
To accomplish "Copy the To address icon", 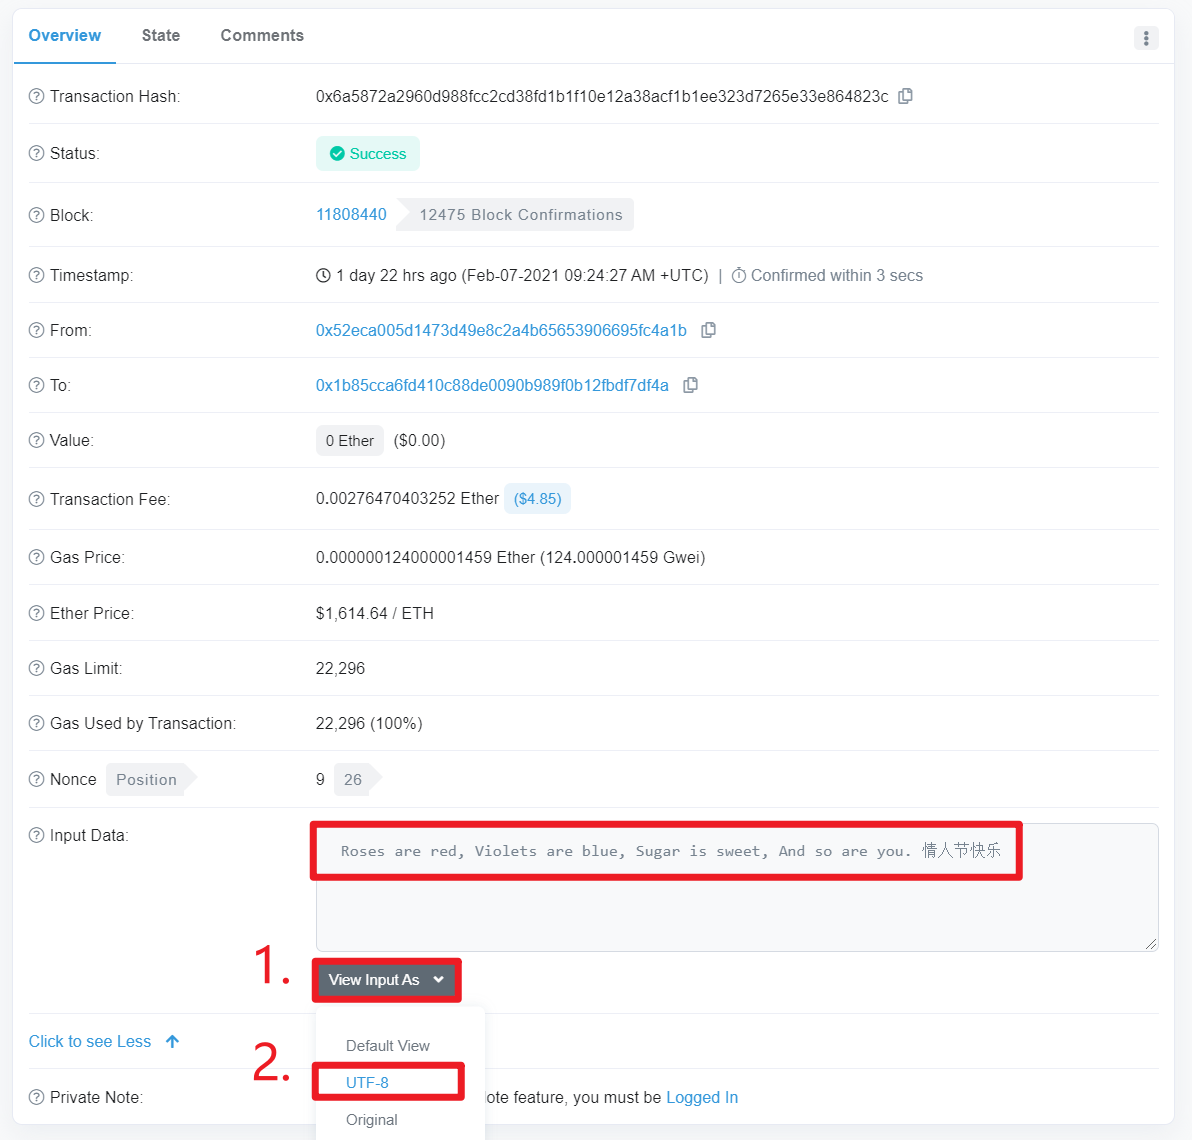I will [x=690, y=385].
